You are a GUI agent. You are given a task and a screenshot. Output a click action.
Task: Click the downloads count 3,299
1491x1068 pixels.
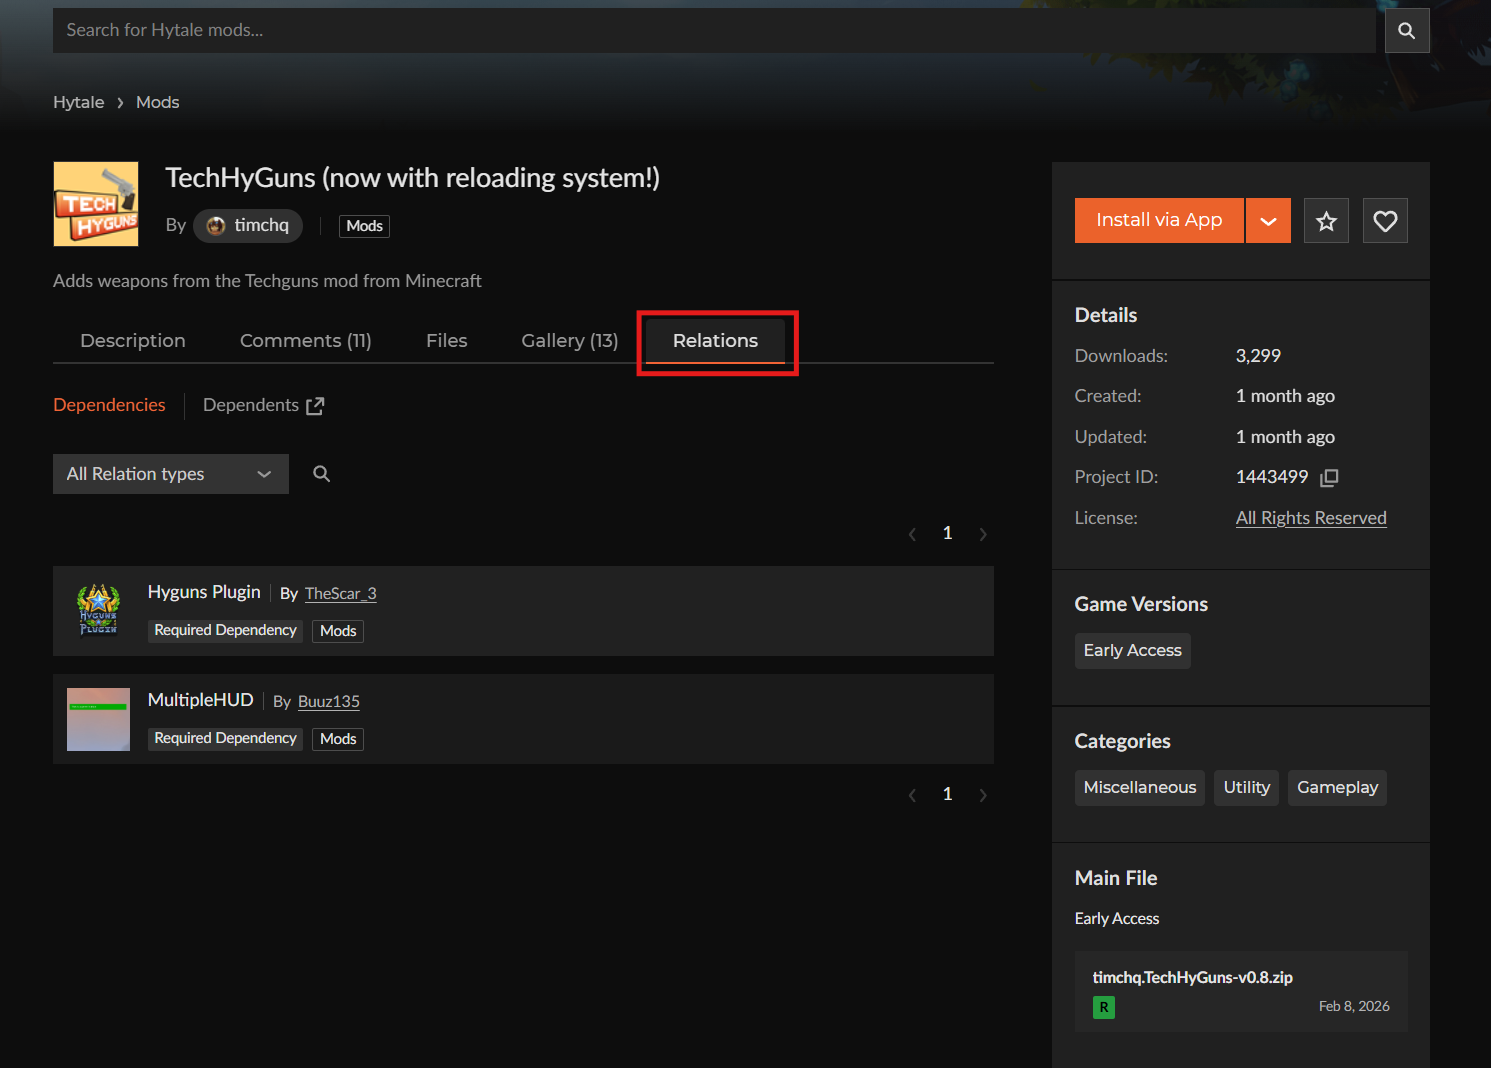coord(1258,356)
